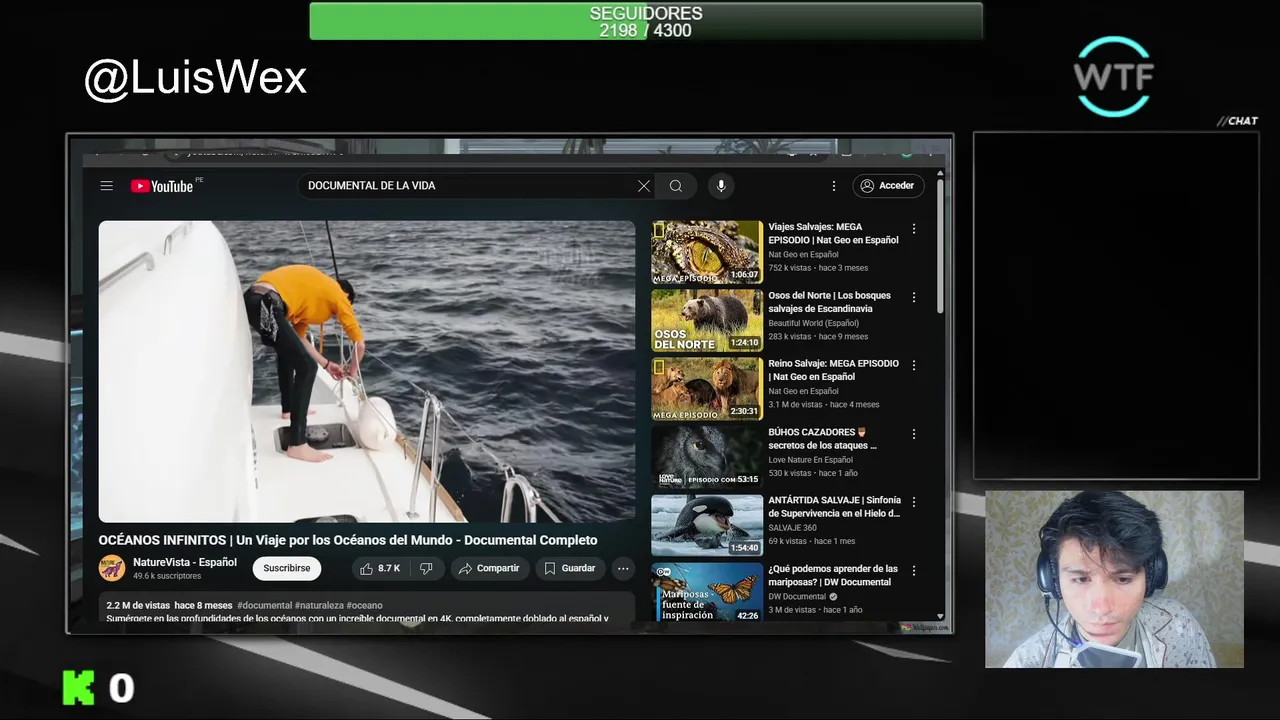The image size is (1280, 720).
Task: Open more actions ellipsis below video
Action: 623,568
